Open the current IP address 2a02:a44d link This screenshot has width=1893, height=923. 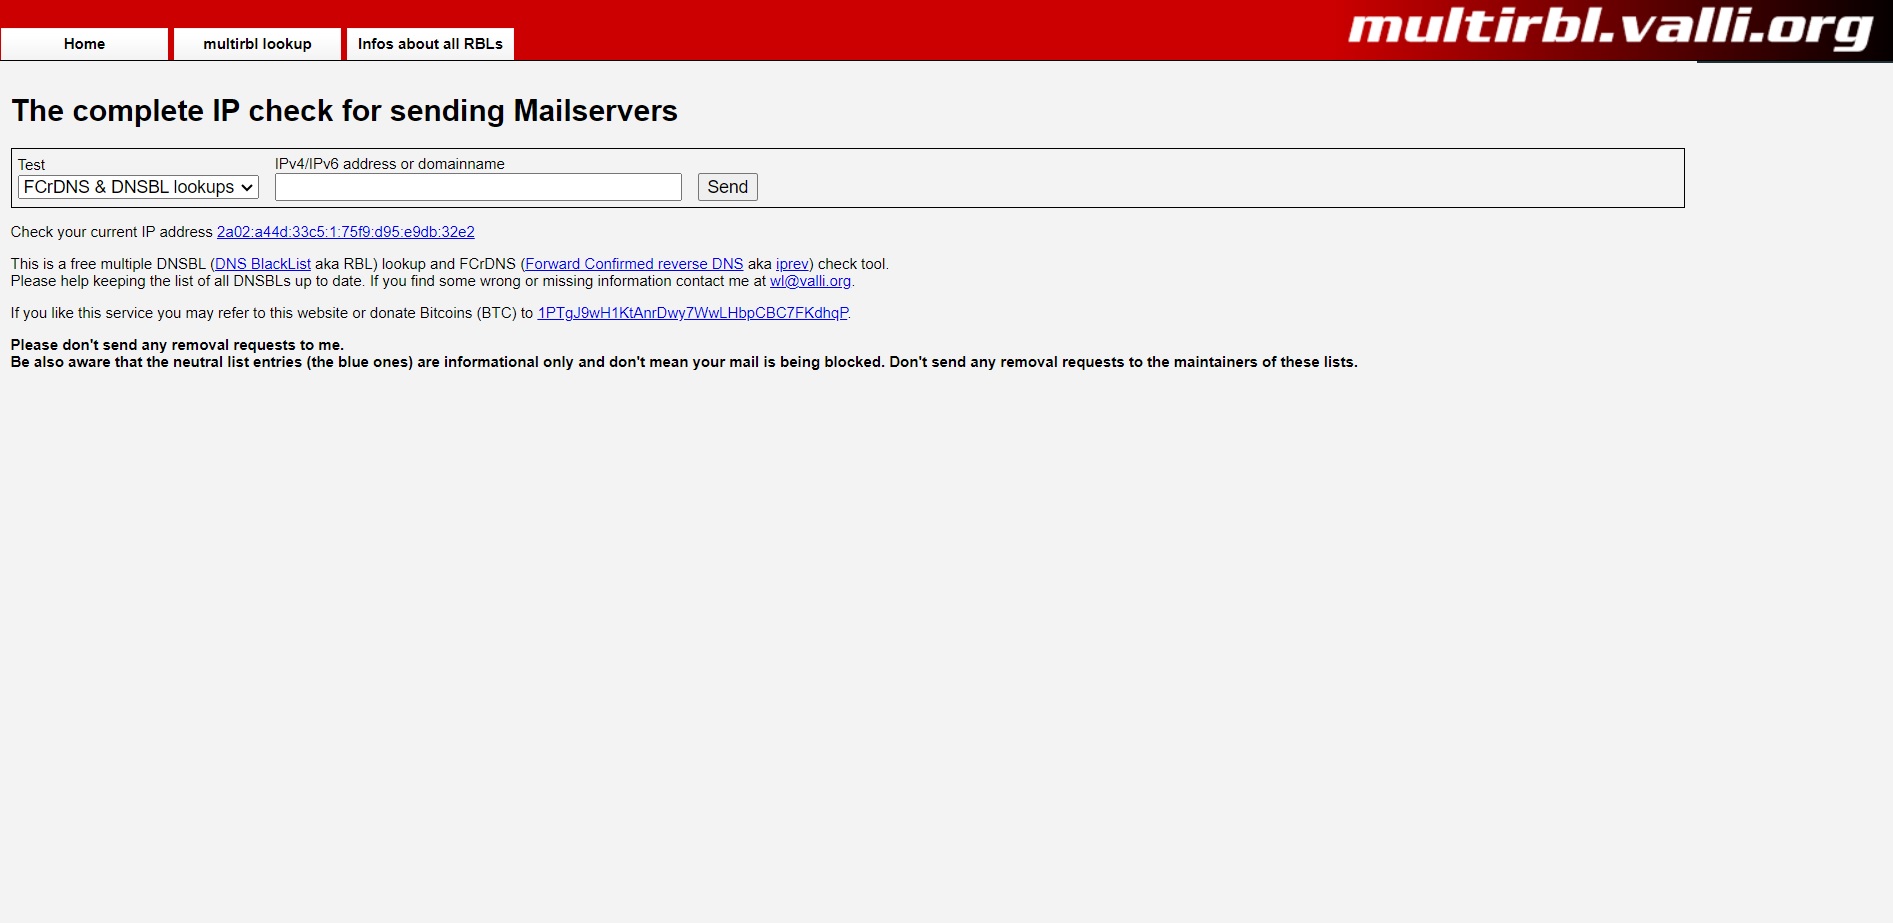click(x=345, y=232)
